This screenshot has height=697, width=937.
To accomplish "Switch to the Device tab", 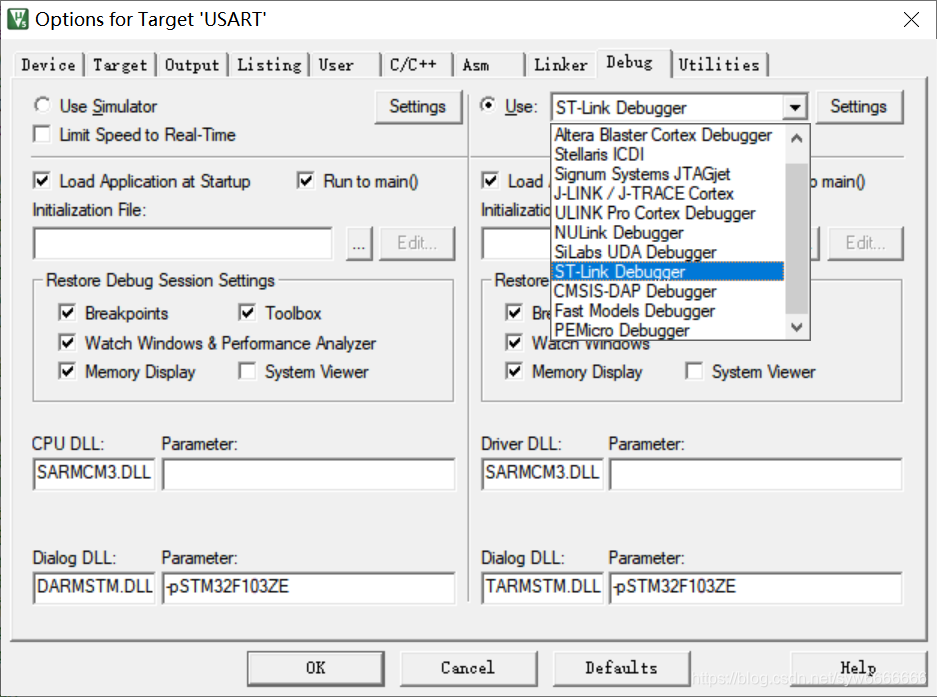I will coord(48,65).
